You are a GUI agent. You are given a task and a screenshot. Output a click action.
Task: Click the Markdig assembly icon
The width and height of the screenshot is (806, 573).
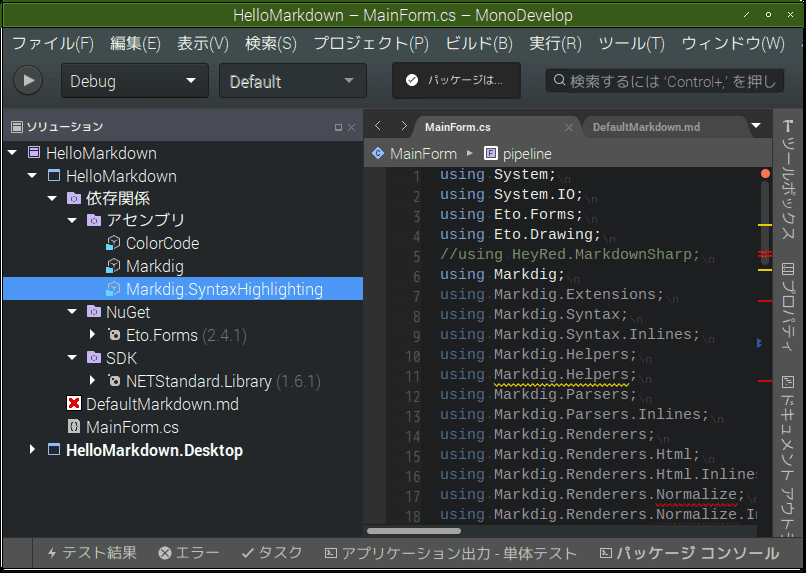click(113, 266)
